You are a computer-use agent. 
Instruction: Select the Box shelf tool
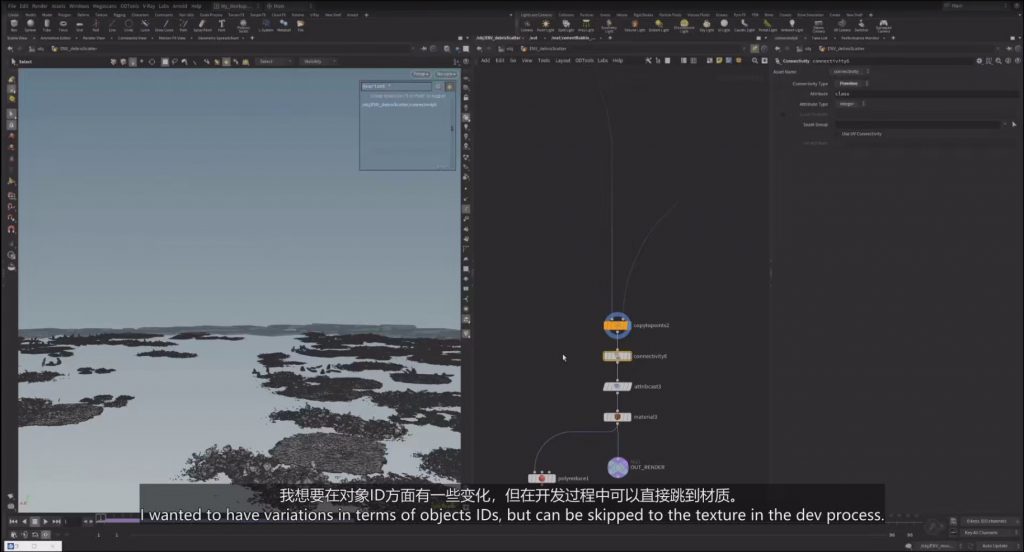point(14,25)
